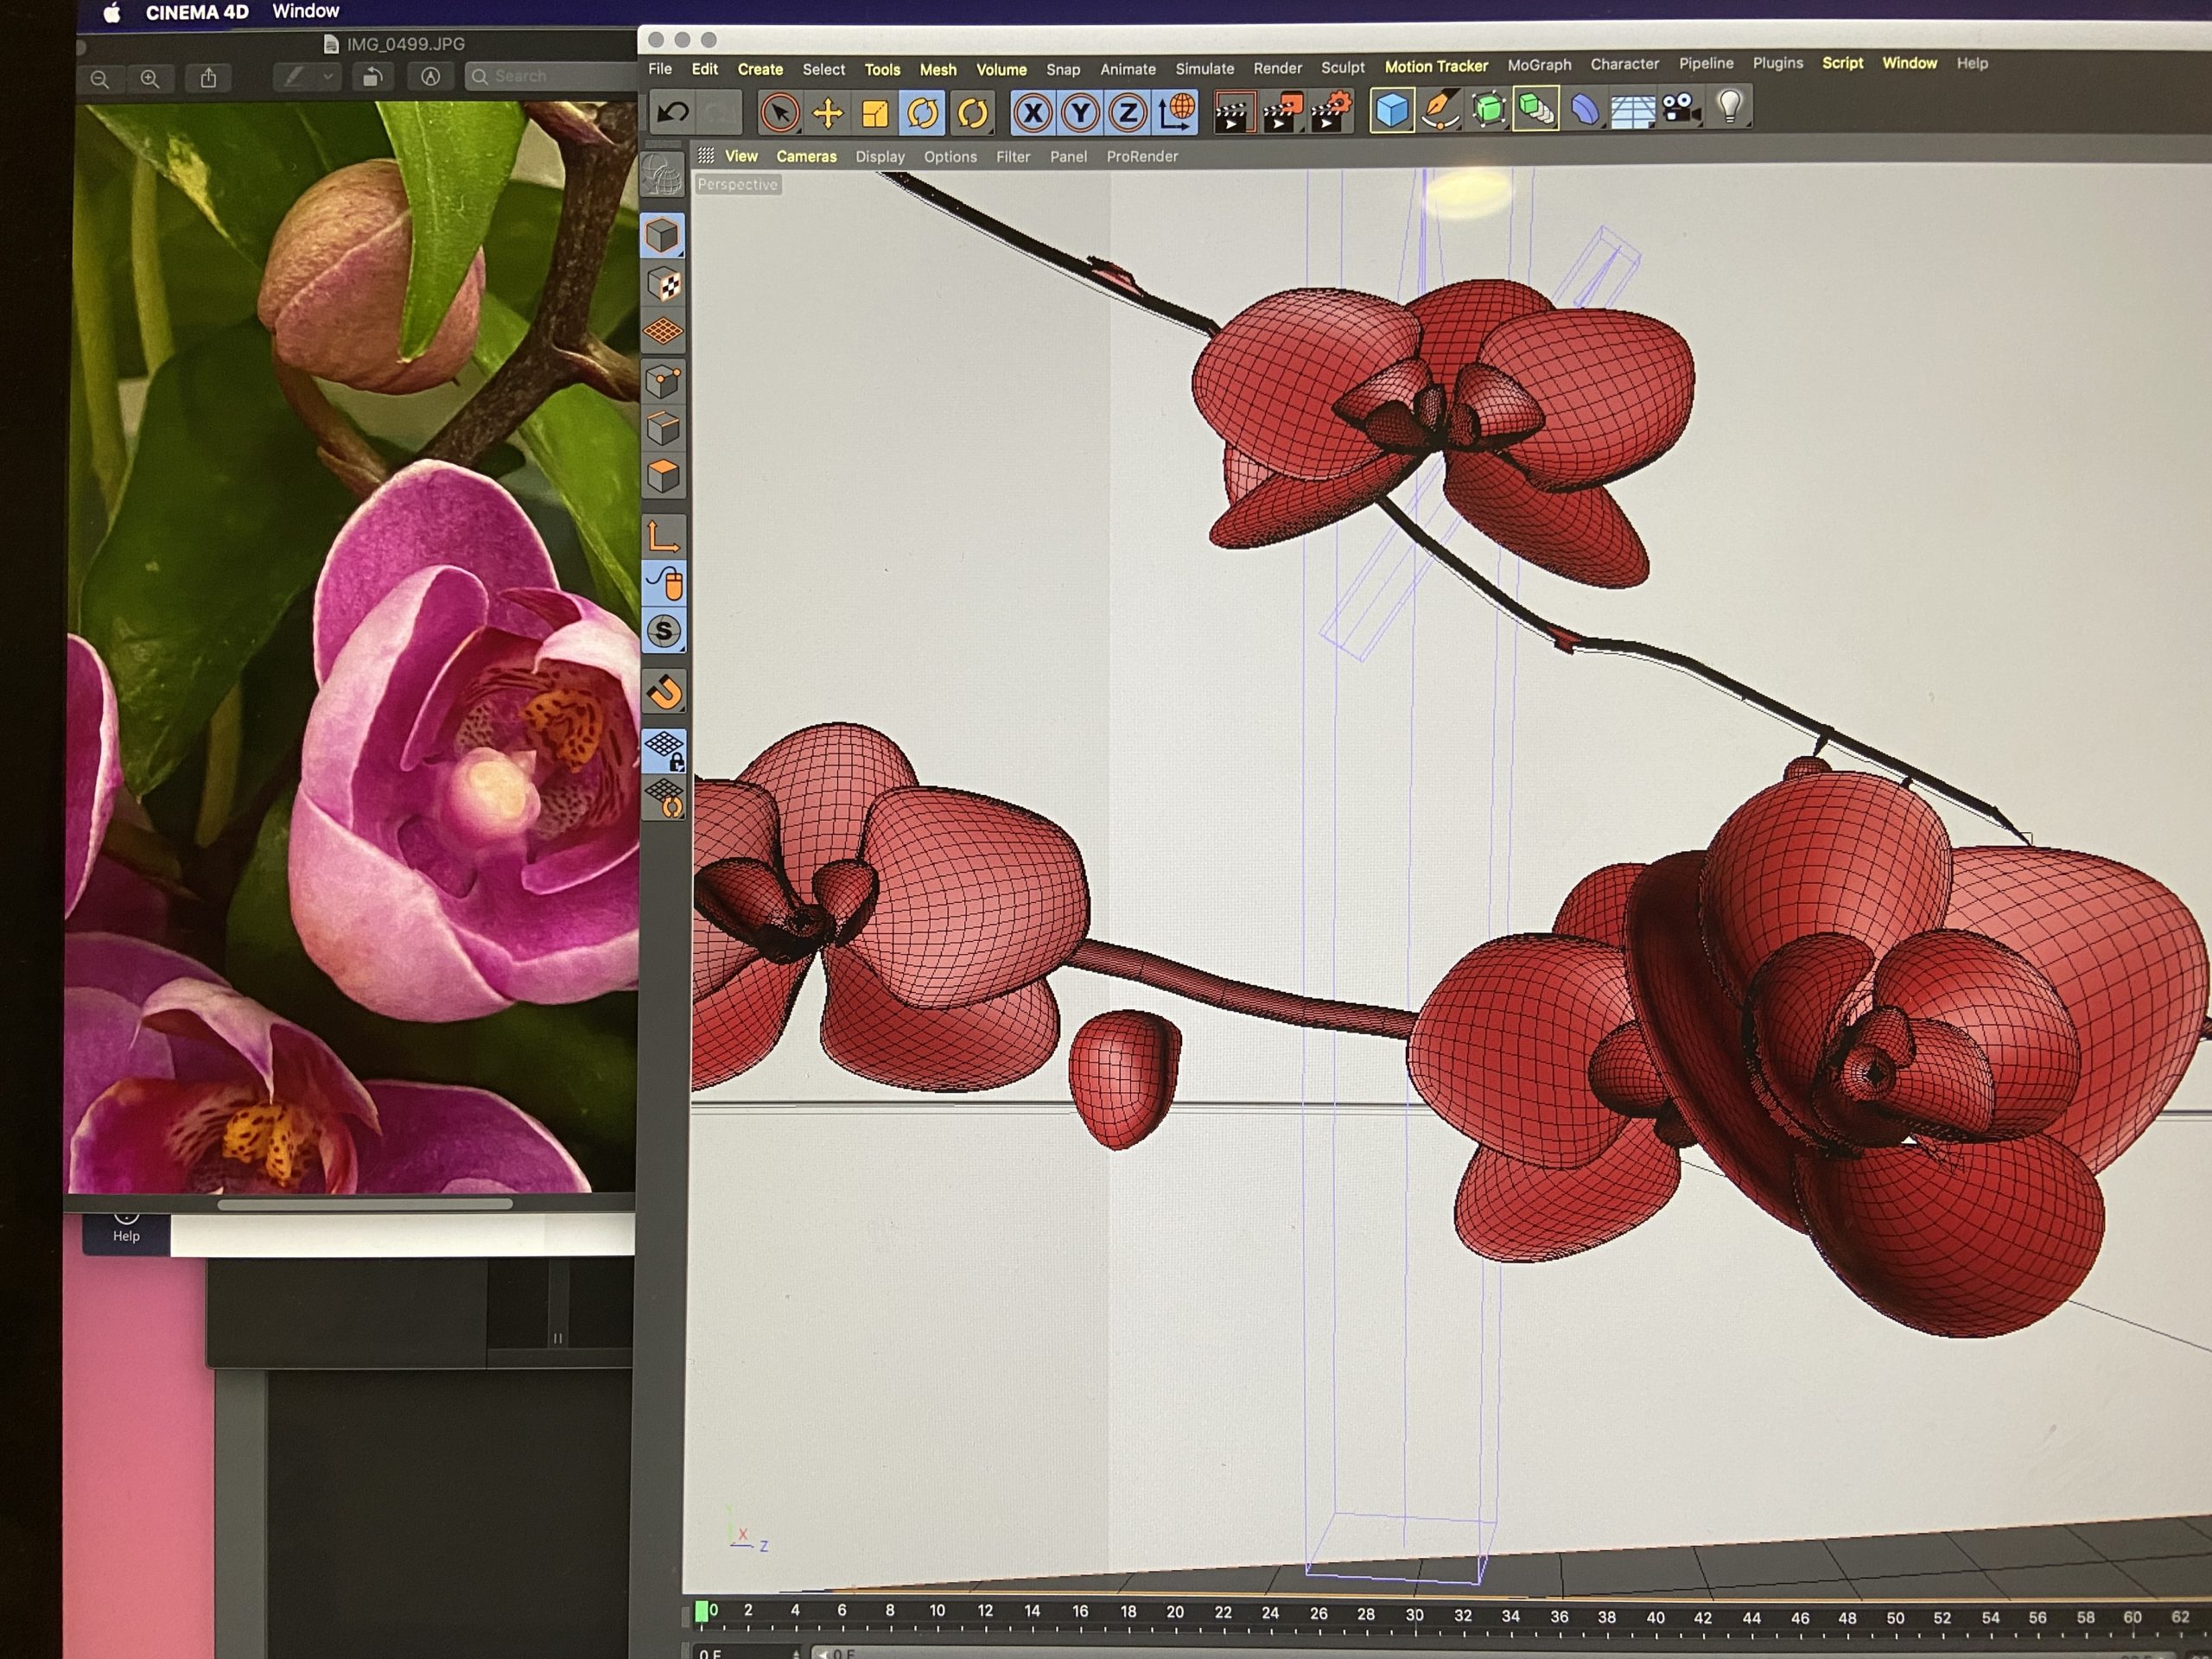Switch to Points mode
Screen dimensions: 2212x1659
[662, 381]
